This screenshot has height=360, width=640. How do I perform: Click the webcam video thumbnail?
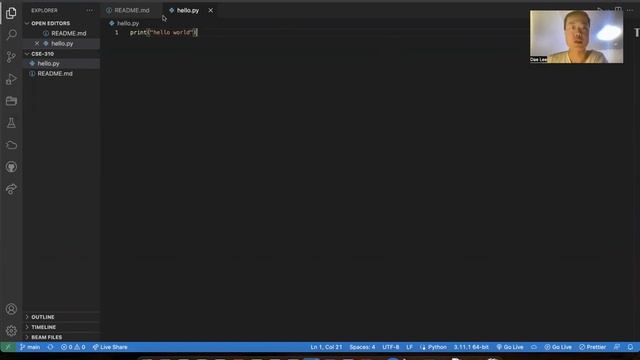[576, 36]
